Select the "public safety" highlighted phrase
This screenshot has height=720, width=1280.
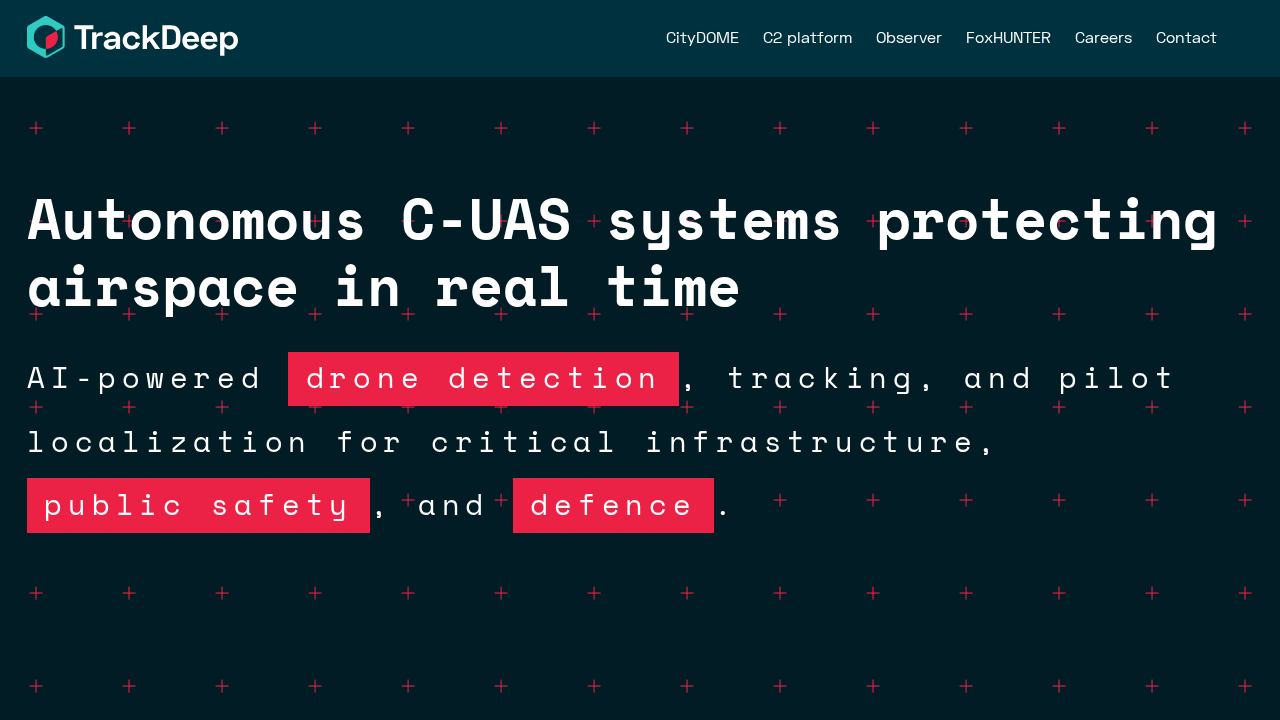tap(198, 505)
